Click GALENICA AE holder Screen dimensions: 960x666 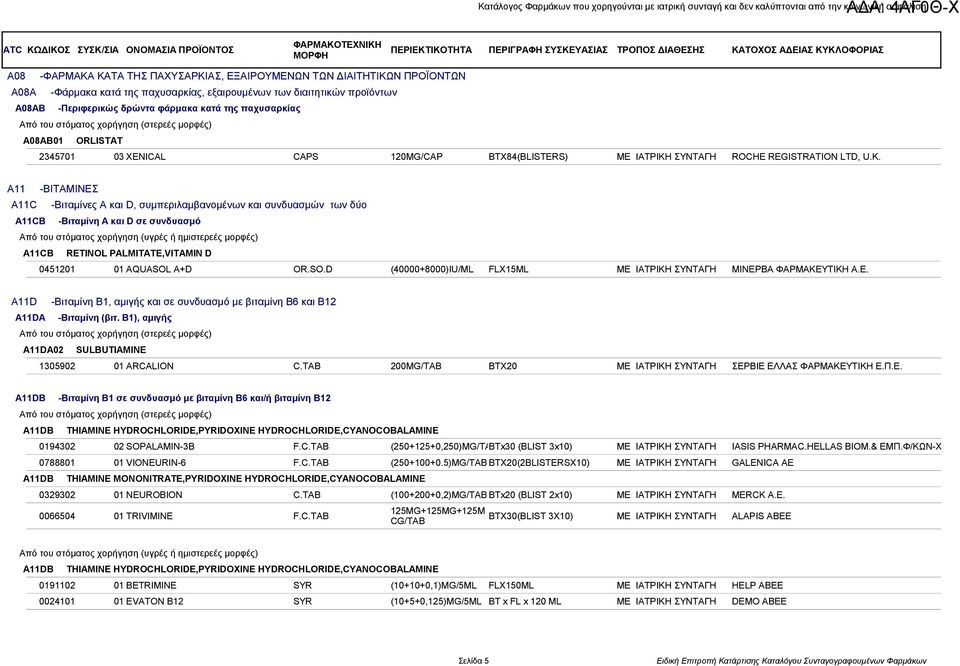(x=762, y=463)
